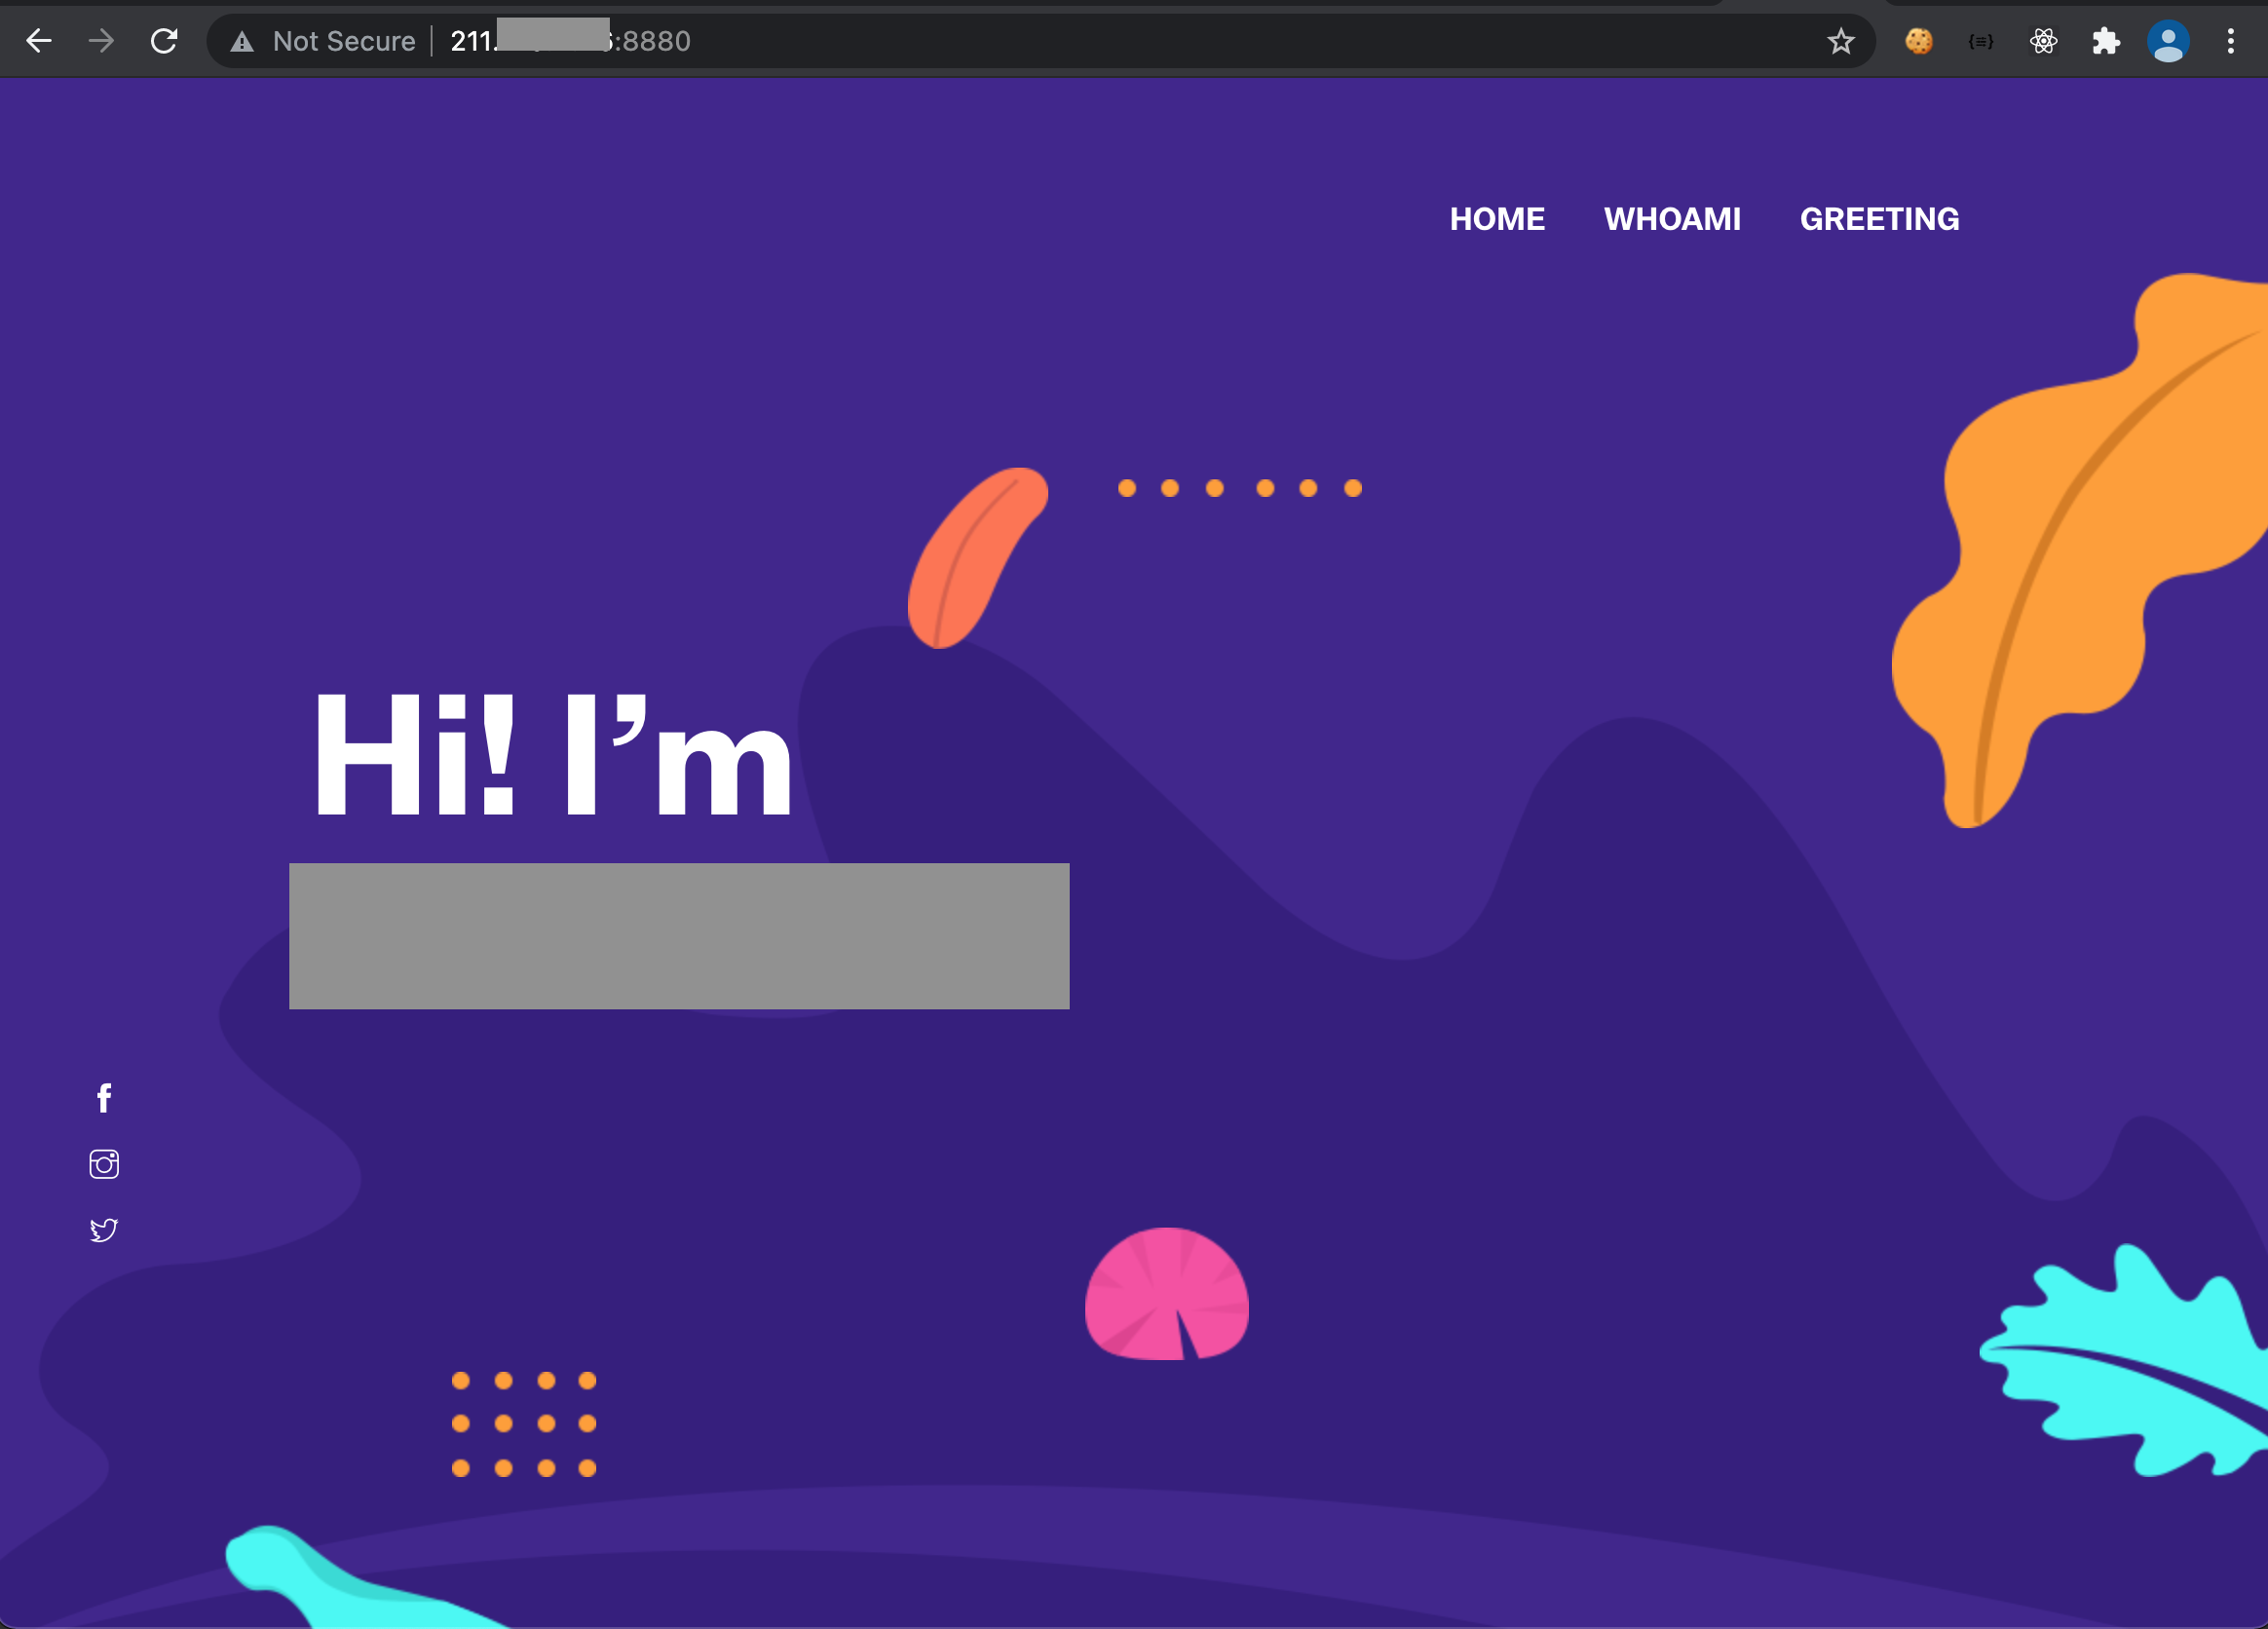Visit the Instagram social icon
Screen dimensions: 2268x1629
coord(104,1164)
